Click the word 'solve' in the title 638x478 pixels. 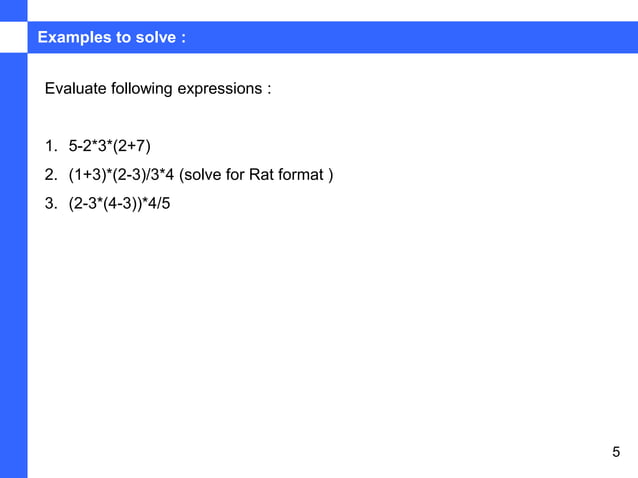pos(155,37)
